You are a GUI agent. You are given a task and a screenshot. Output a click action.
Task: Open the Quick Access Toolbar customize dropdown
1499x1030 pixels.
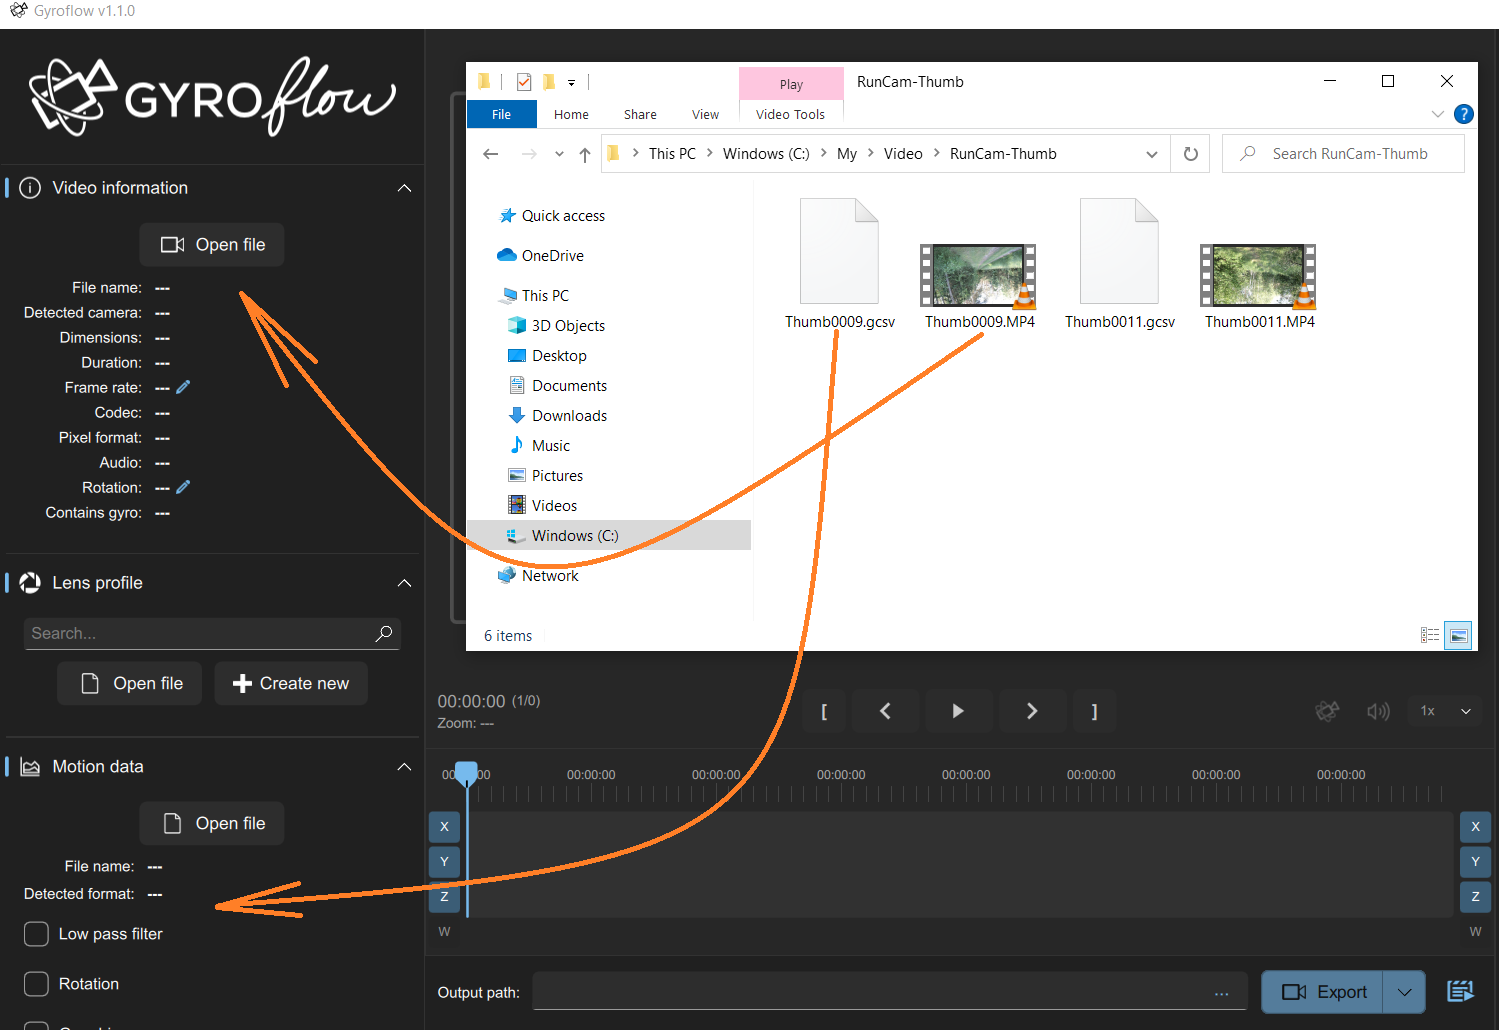pyautogui.click(x=571, y=83)
